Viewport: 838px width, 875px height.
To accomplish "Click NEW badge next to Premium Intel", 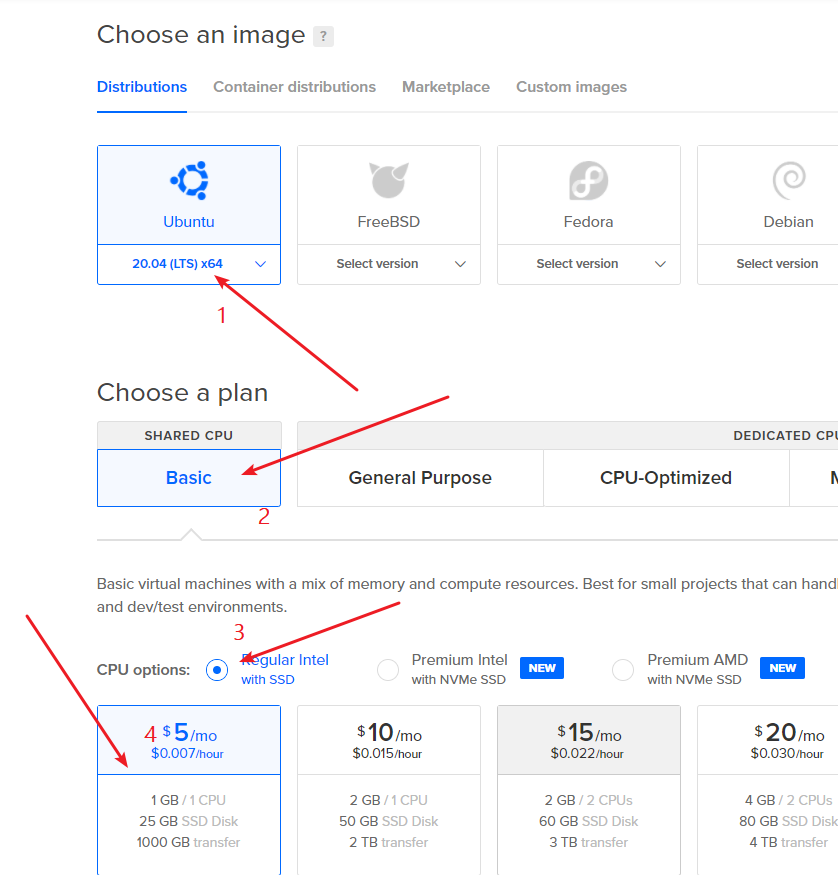I will click(542, 668).
